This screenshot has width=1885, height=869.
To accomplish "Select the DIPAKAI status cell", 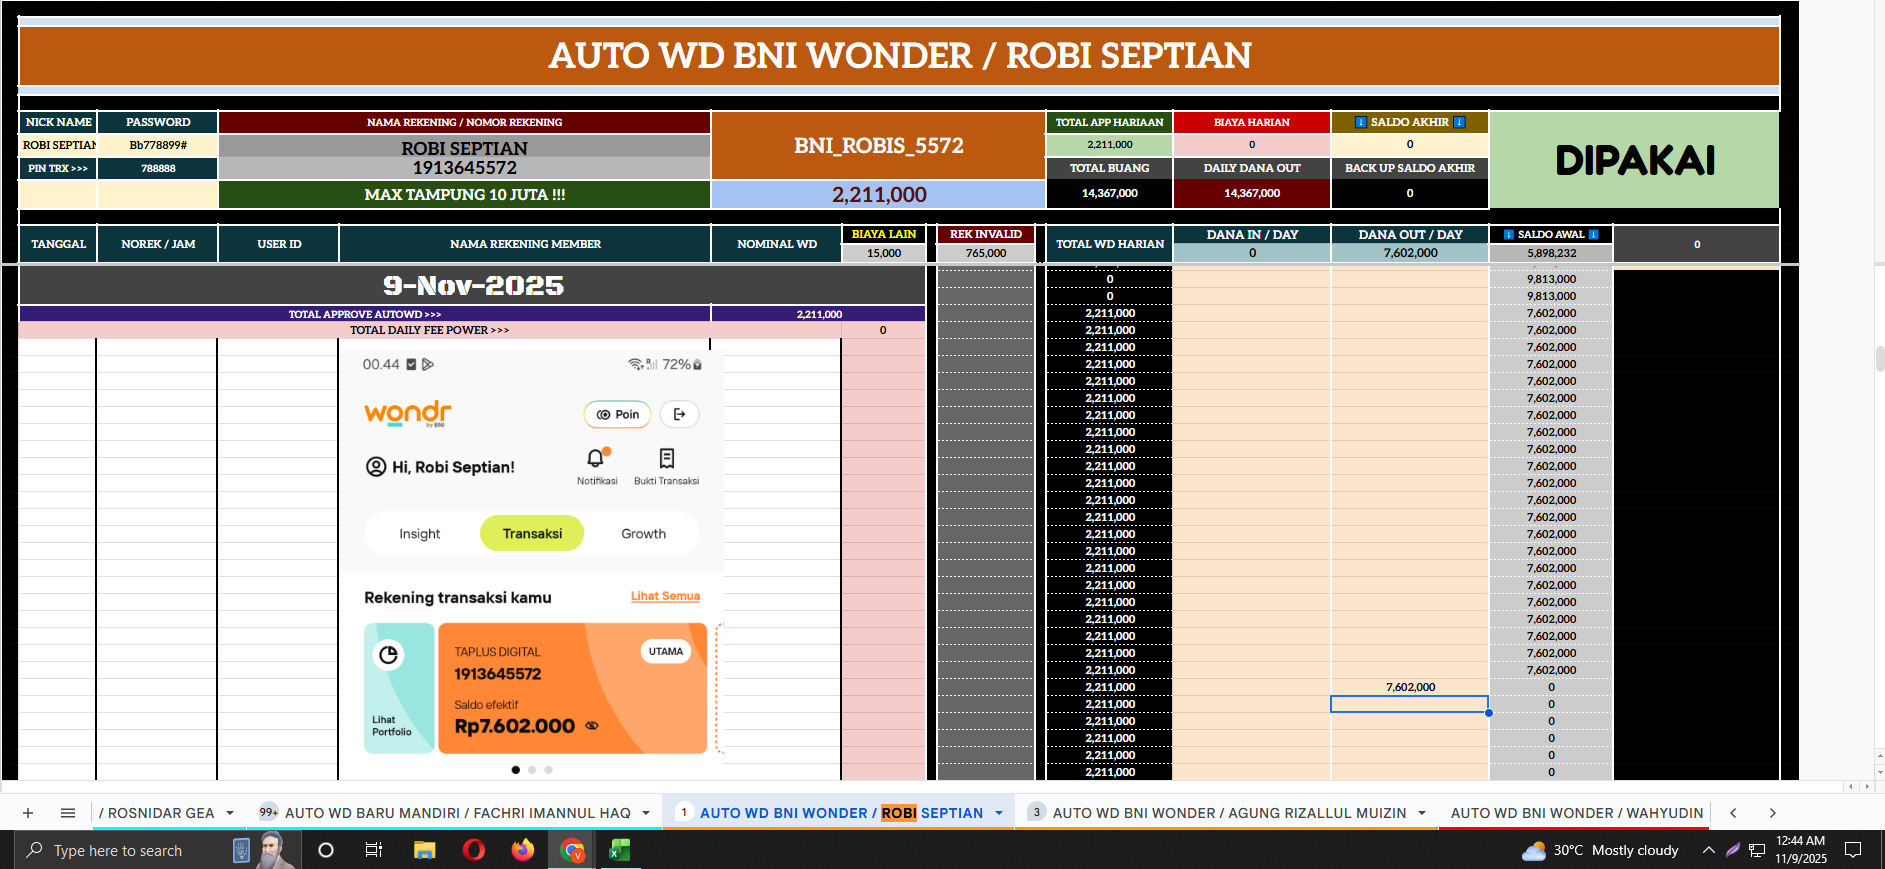I will pos(1634,160).
